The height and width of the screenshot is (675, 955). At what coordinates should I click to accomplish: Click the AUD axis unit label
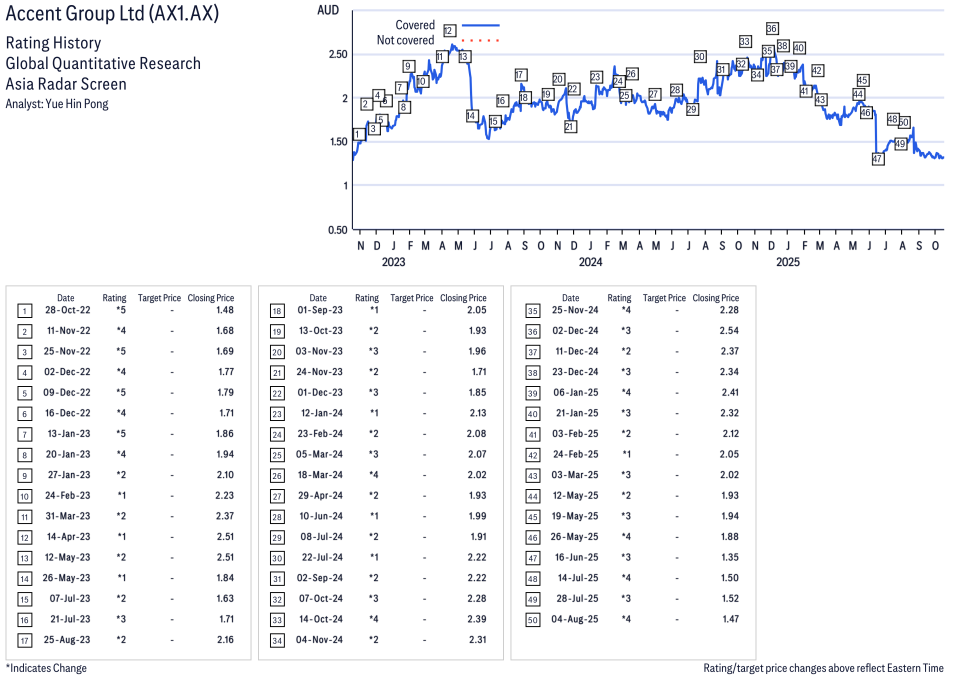tap(327, 10)
